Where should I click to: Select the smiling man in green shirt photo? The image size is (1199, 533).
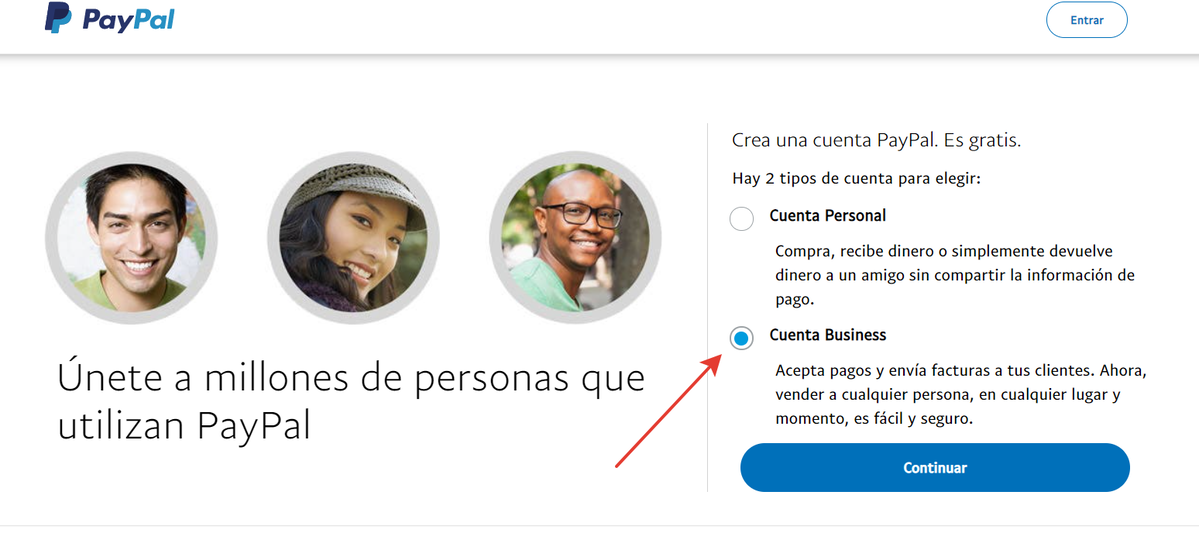point(132,238)
